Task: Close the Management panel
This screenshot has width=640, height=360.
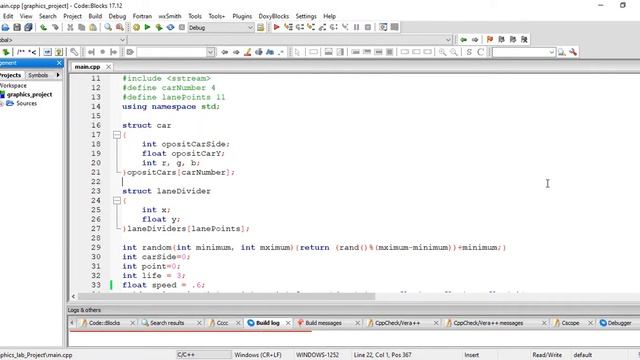Action: tap(59, 63)
